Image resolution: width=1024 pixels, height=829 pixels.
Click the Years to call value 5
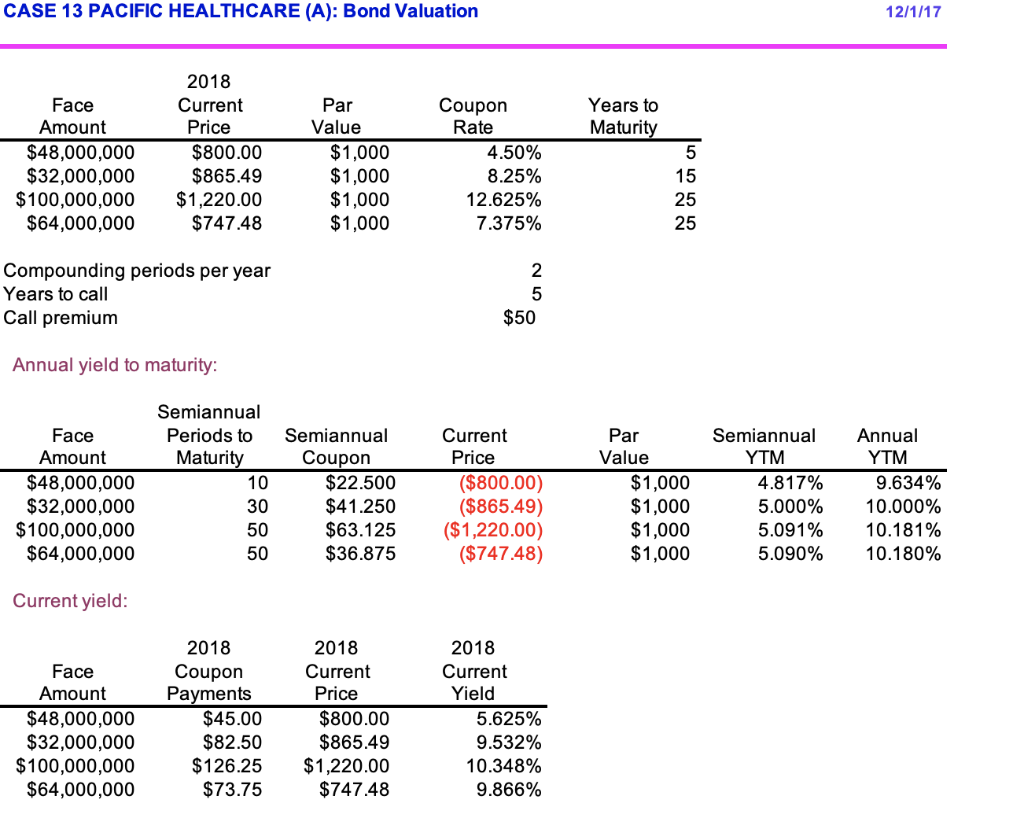pyautogui.click(x=536, y=294)
